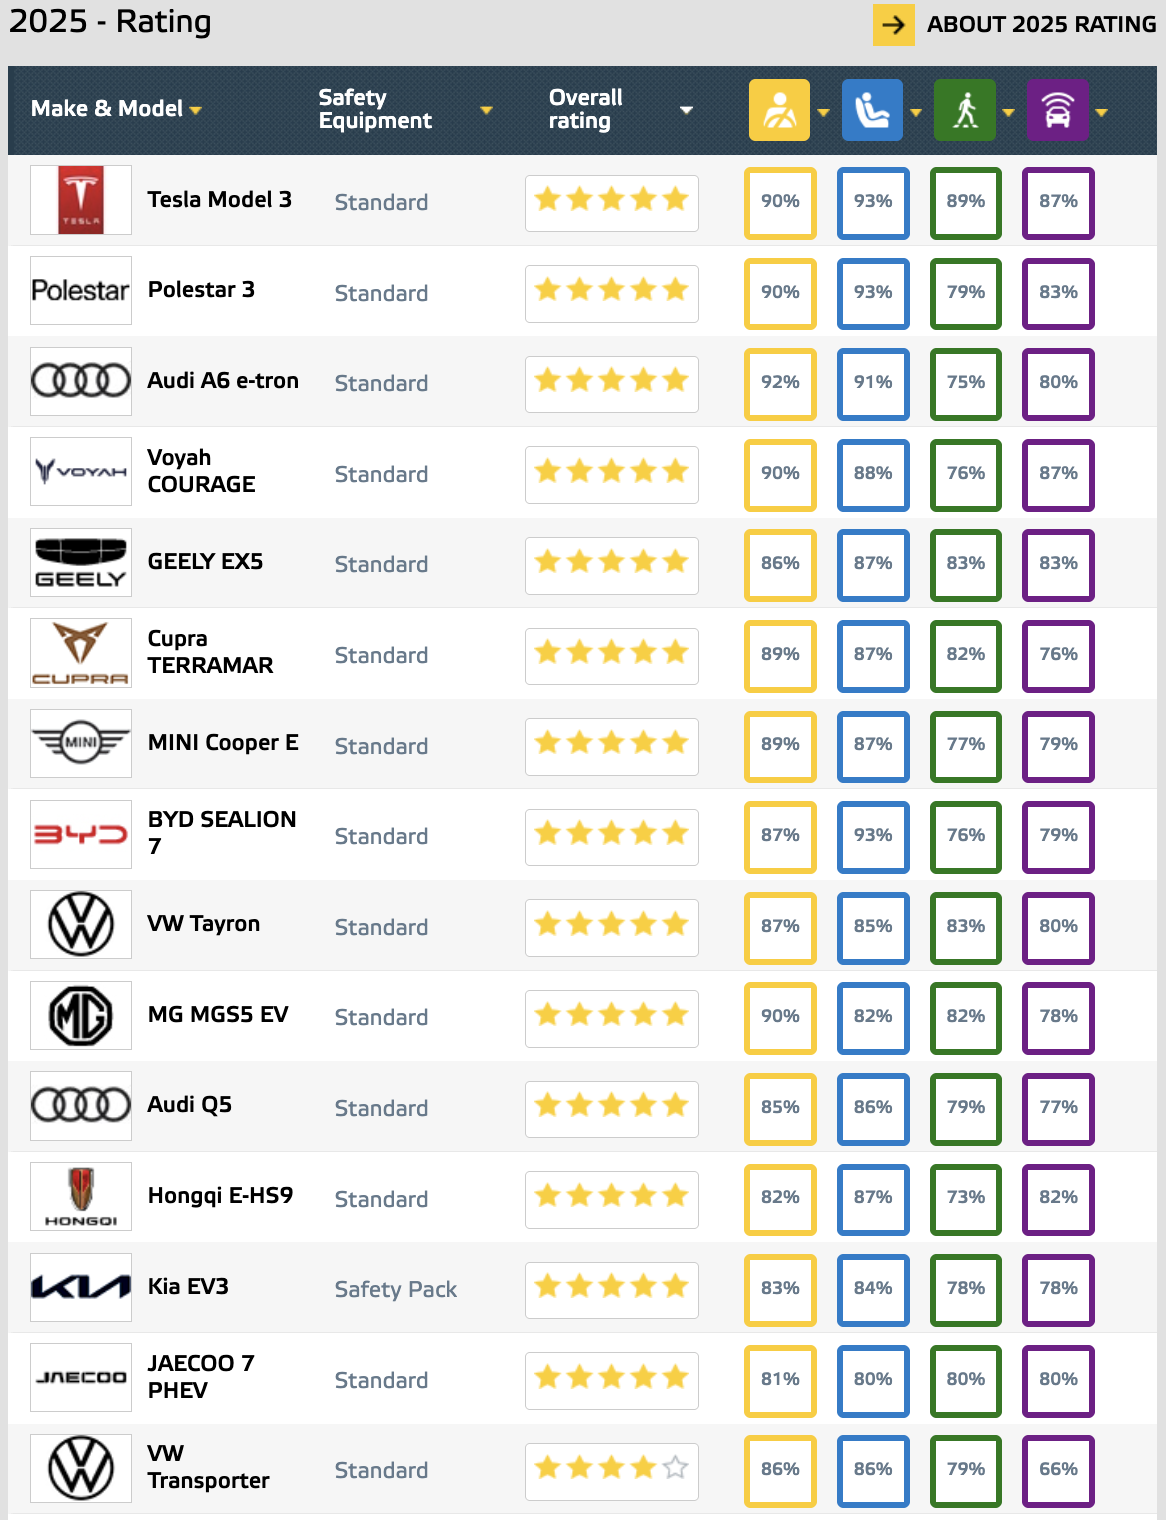Sort by Make & Model dropdown arrow
1166x1520 pixels.
(195, 110)
